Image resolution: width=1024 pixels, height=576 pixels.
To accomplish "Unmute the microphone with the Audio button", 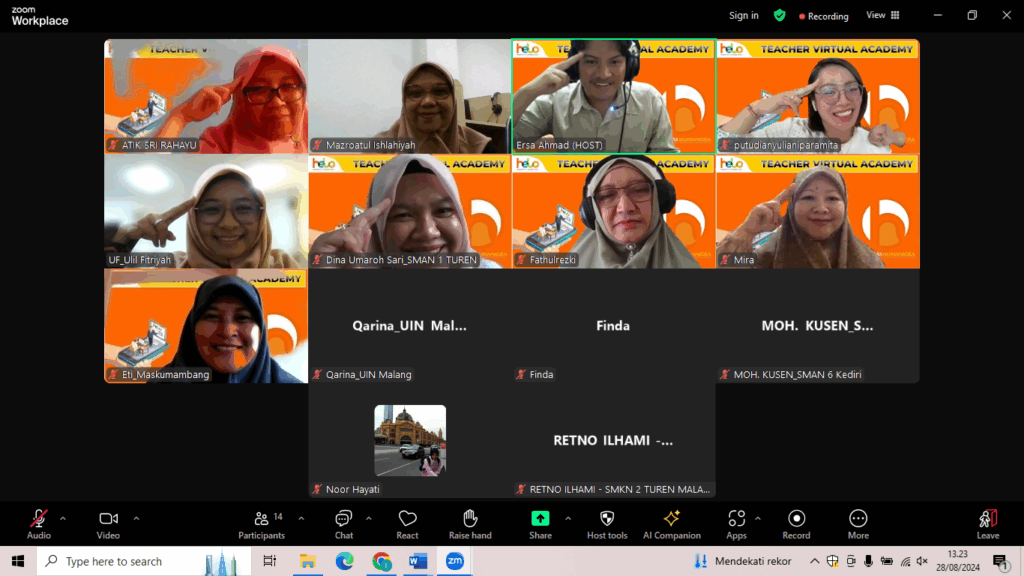I will [x=39, y=523].
